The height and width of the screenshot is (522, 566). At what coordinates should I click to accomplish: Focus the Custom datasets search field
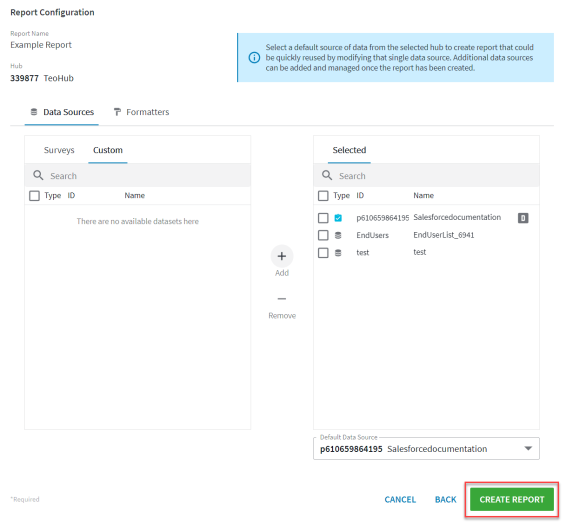pos(138,175)
